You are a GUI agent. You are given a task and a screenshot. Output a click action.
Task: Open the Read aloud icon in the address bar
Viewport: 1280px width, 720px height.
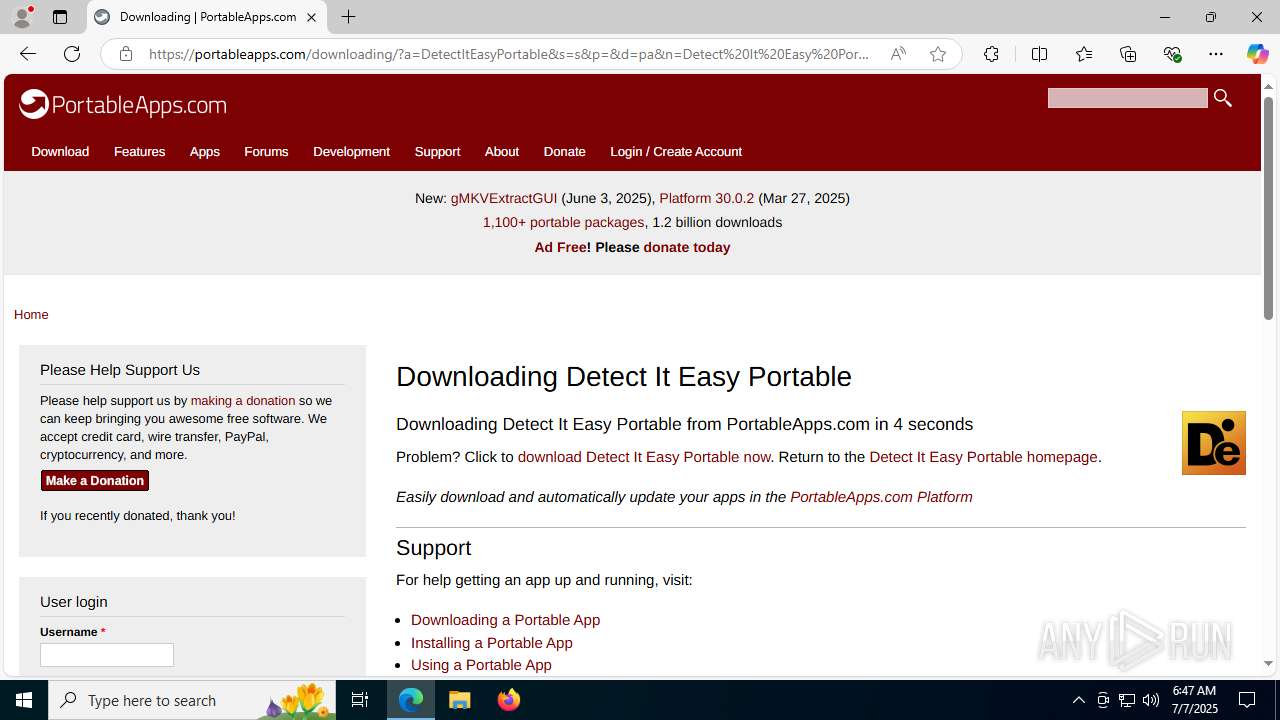[898, 54]
